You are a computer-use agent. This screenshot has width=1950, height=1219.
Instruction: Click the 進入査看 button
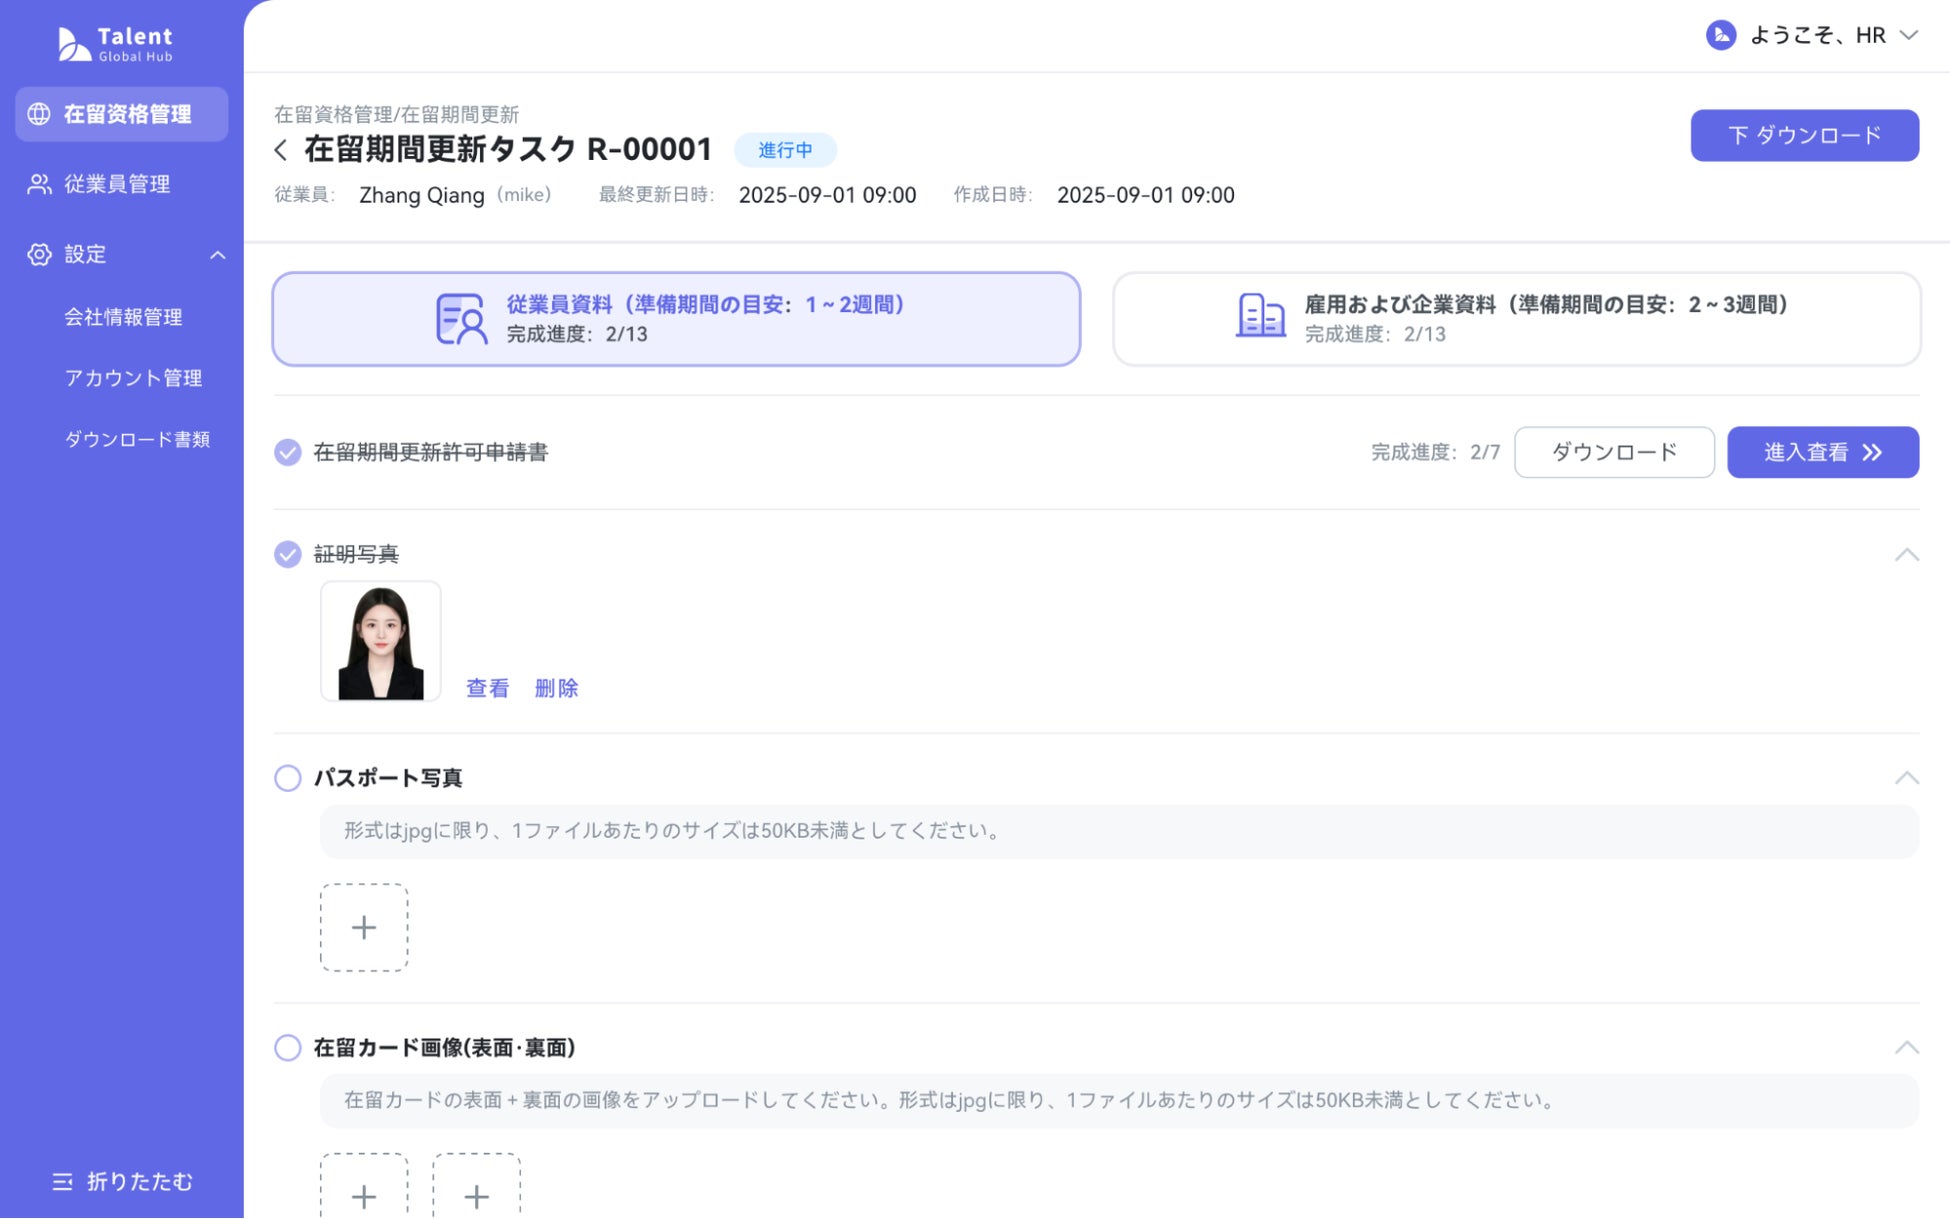pos(1822,453)
